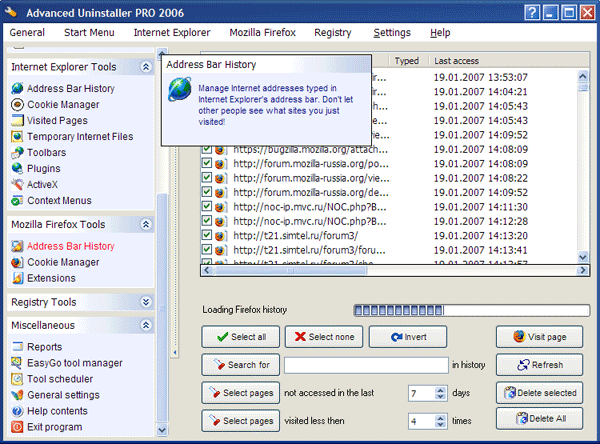This screenshot has height=444, width=600.
Task: Open the ActiveX tool
Action: pos(43,184)
